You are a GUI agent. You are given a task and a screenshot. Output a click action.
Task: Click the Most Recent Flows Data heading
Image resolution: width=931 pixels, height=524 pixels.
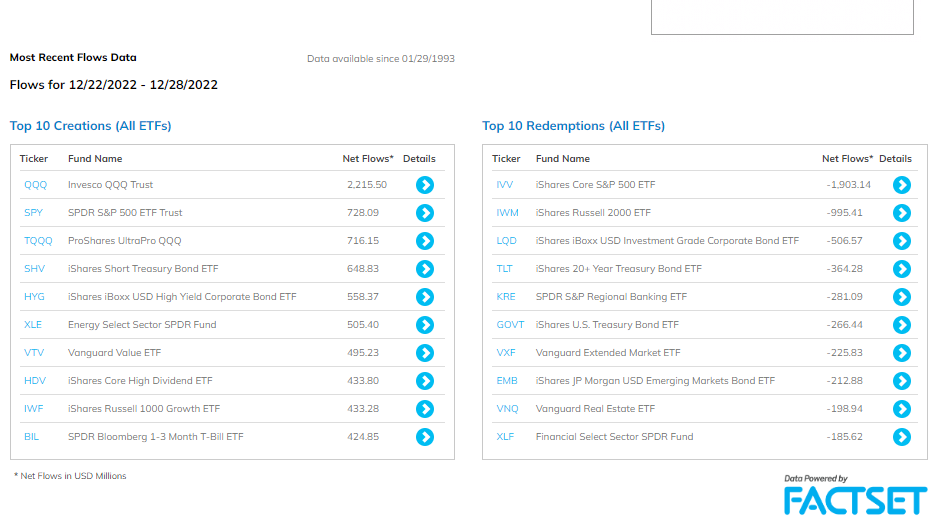pos(73,58)
